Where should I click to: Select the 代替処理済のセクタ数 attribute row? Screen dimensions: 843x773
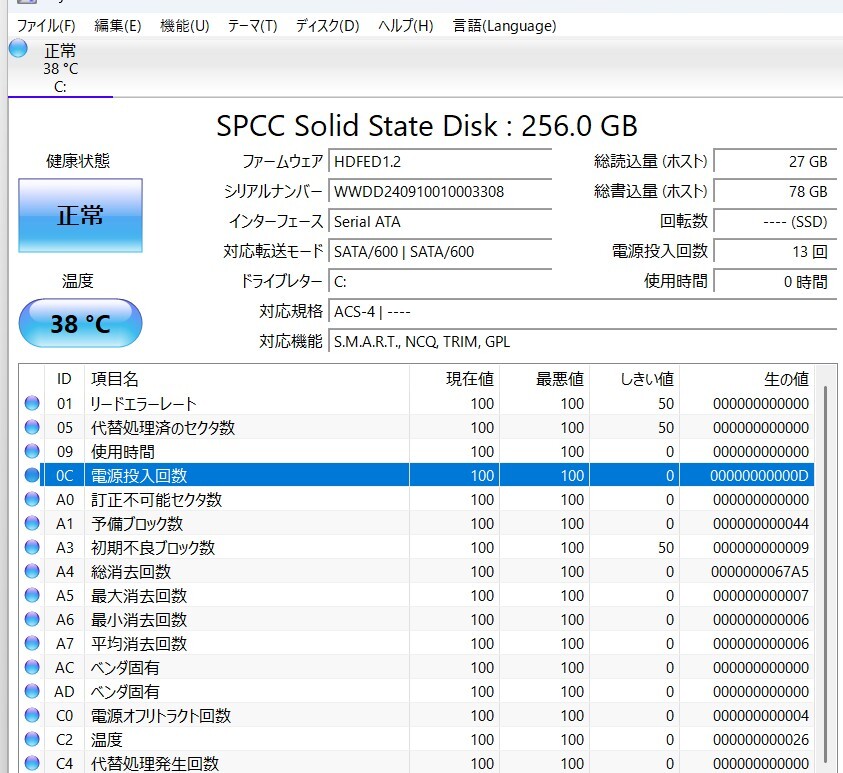(x=417, y=427)
